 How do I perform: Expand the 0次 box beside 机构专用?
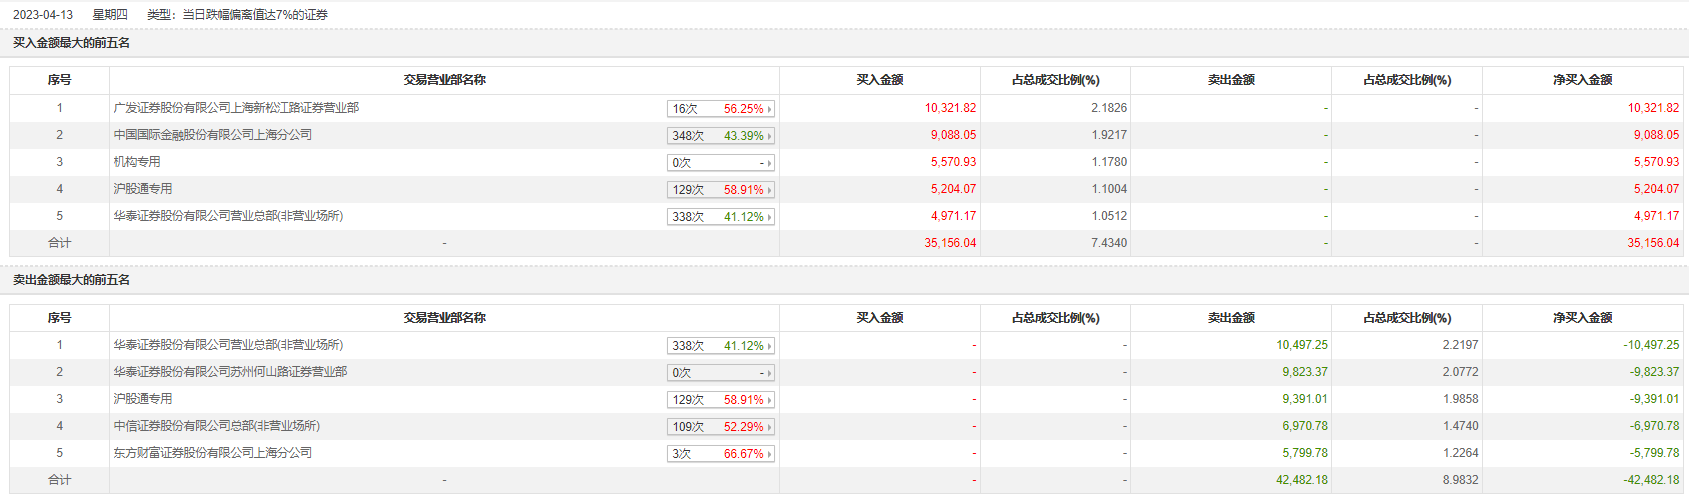pyautogui.click(x=720, y=163)
